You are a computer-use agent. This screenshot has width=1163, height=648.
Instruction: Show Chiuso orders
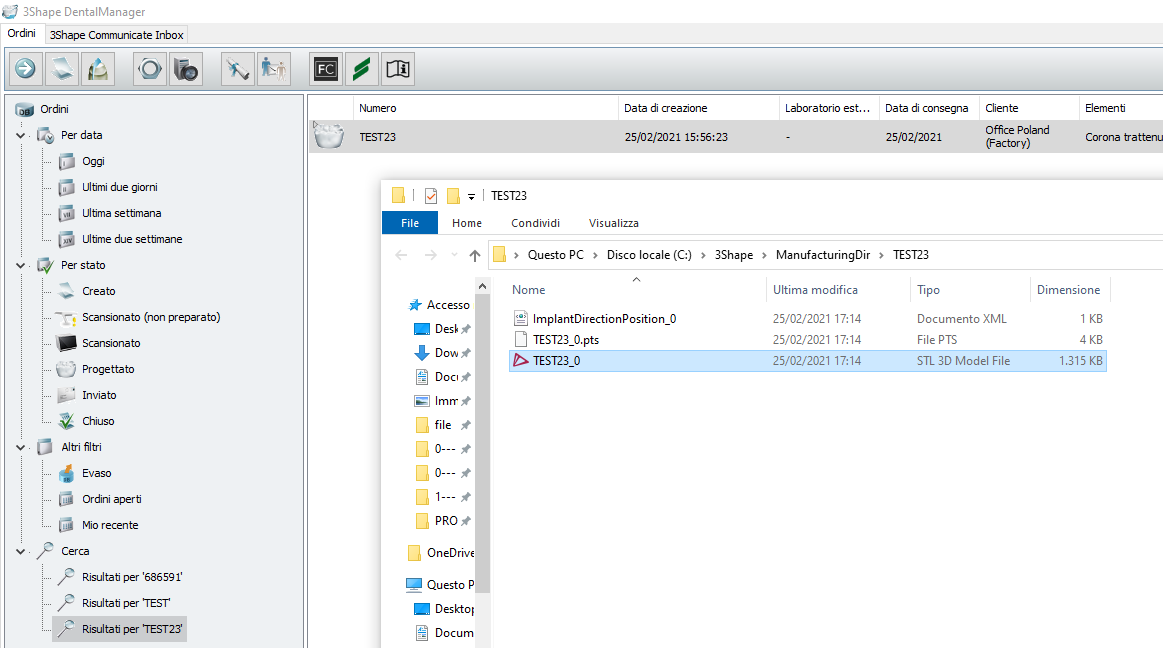pos(98,421)
